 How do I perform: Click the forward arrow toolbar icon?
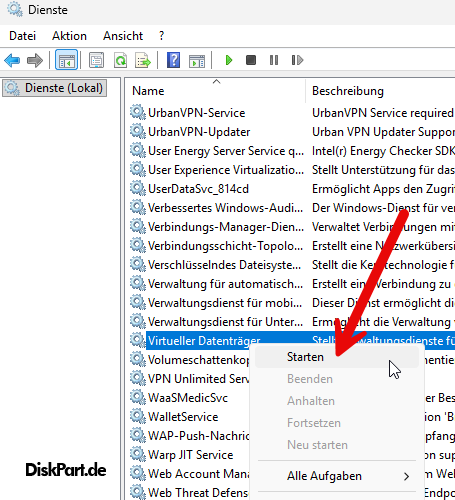point(35,60)
